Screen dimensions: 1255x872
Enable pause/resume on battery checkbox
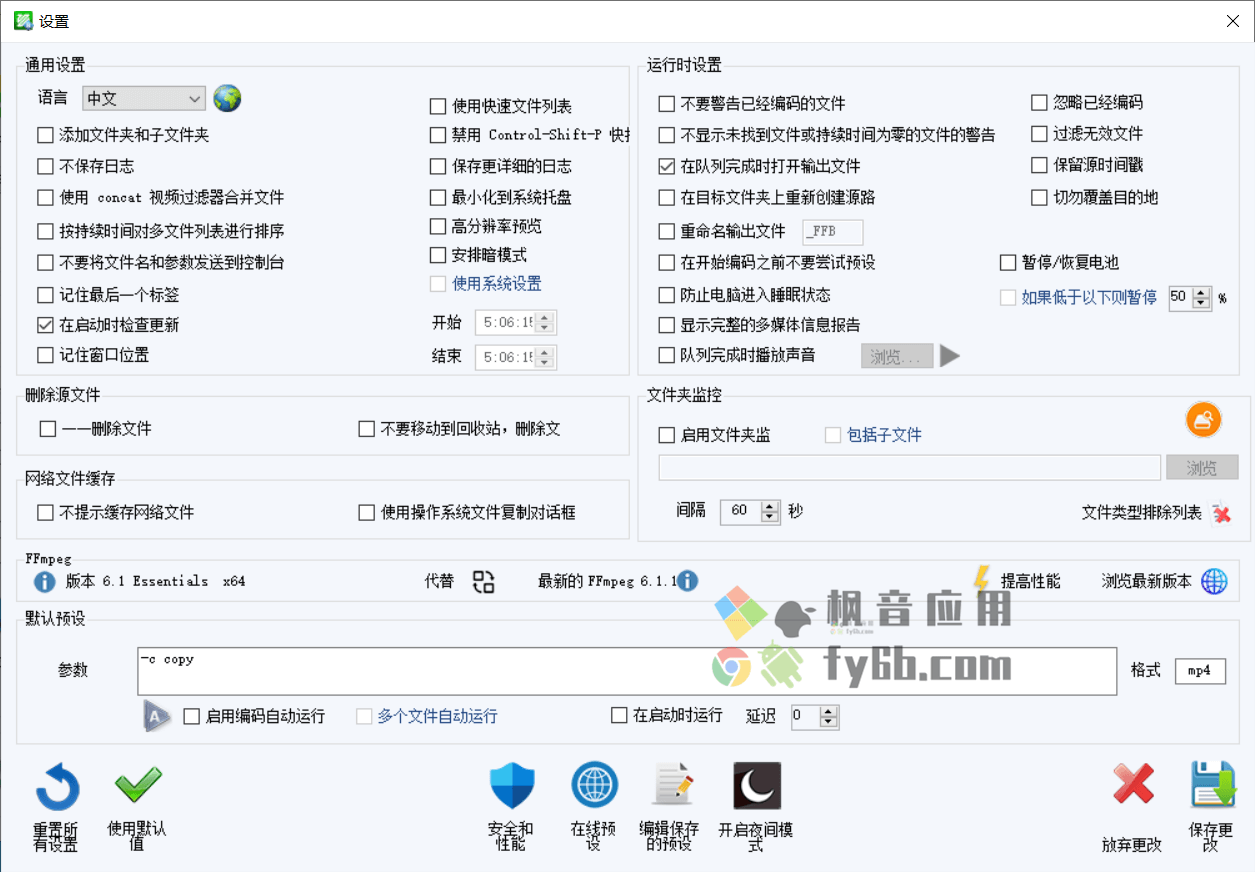1008,263
